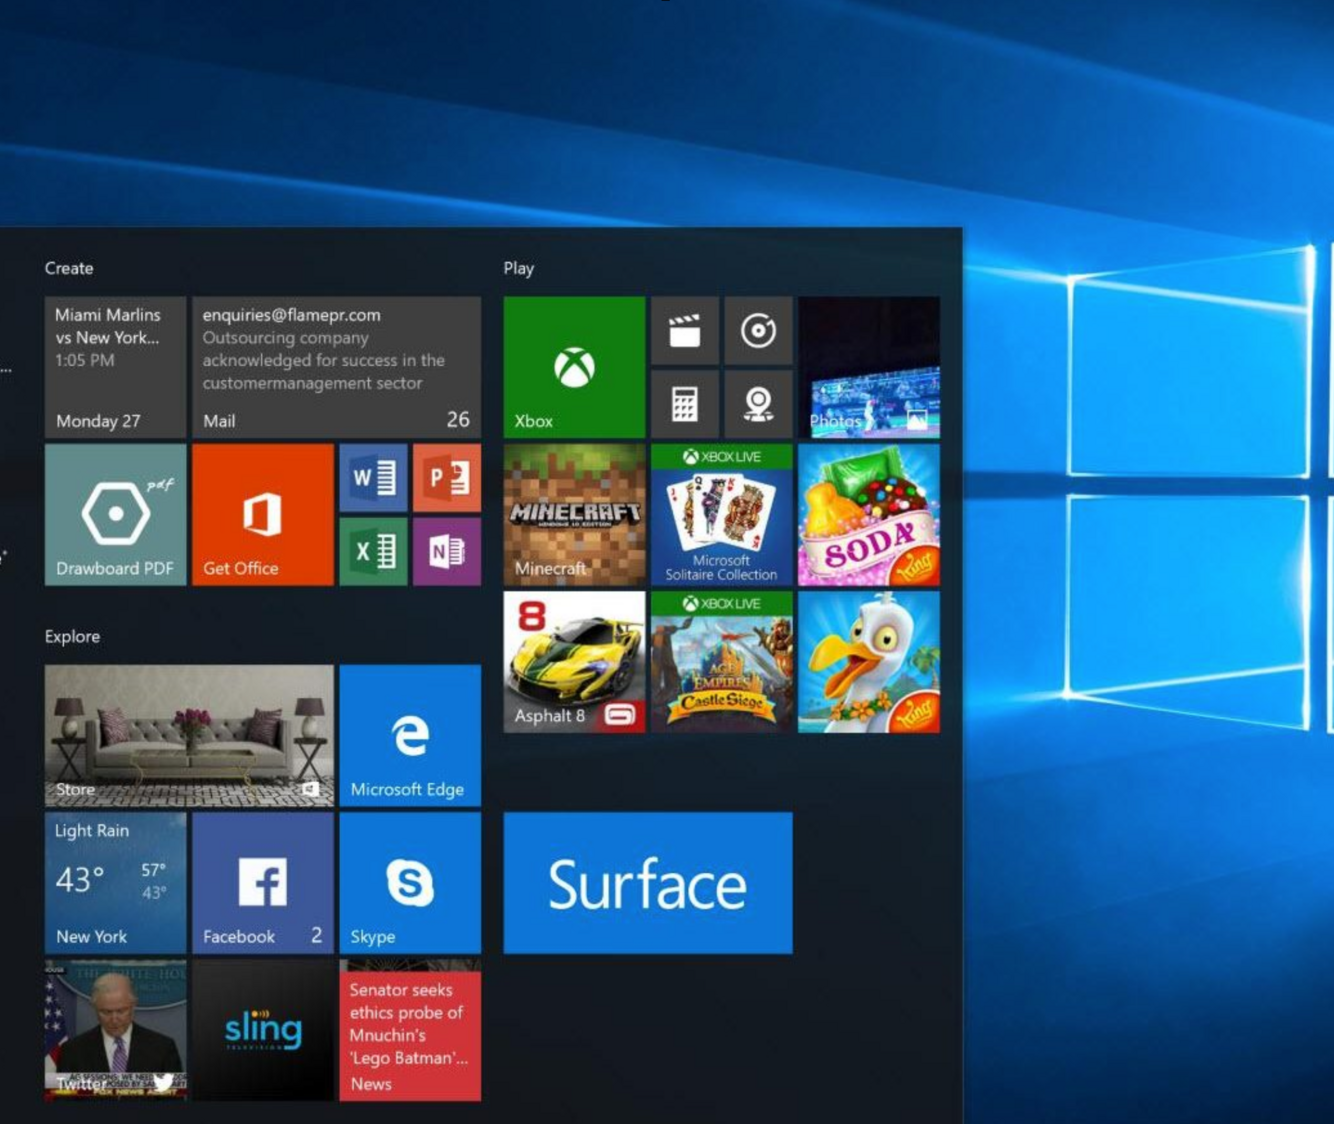Screen dimensions: 1334x1124
Task: Click the "Create" group heading
Action: [x=69, y=268]
